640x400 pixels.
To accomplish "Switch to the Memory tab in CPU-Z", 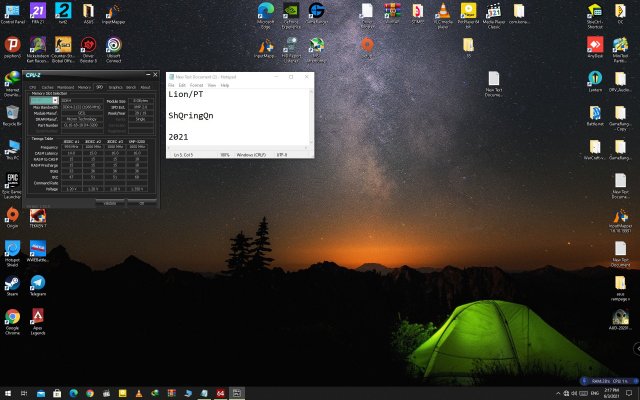I will point(84,87).
